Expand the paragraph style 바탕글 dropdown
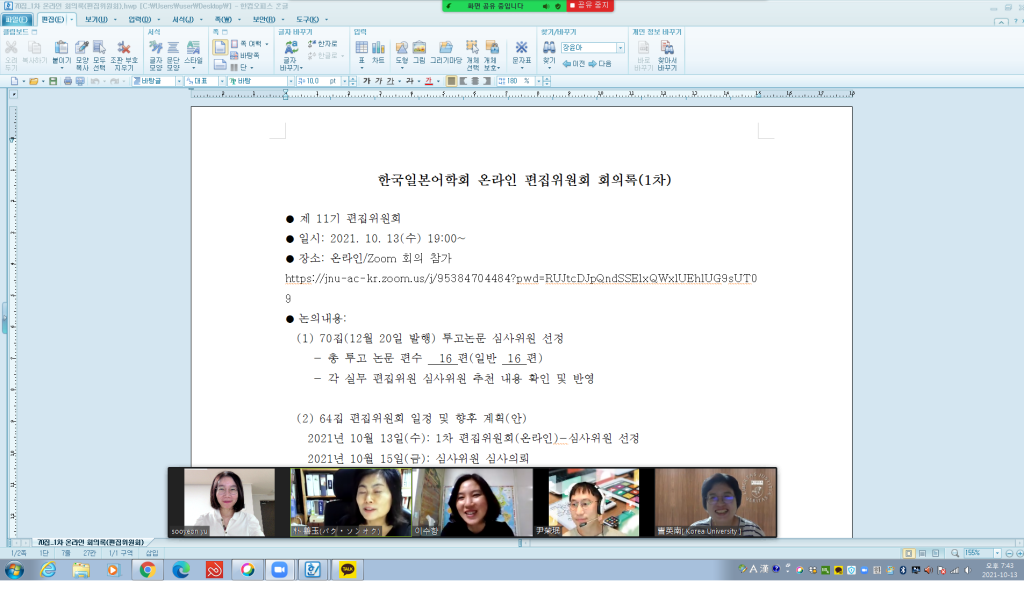Viewport: 1024px width, 611px height. [x=179, y=82]
